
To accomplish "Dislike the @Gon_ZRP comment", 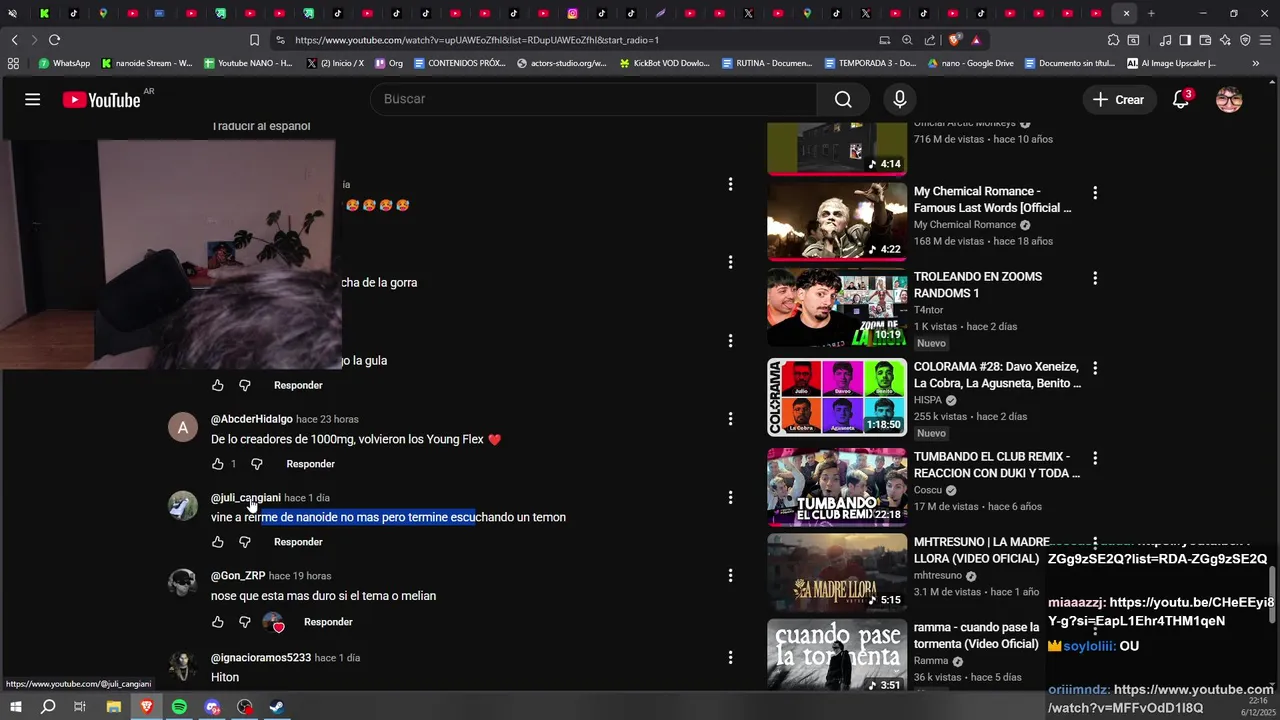I will (244, 622).
